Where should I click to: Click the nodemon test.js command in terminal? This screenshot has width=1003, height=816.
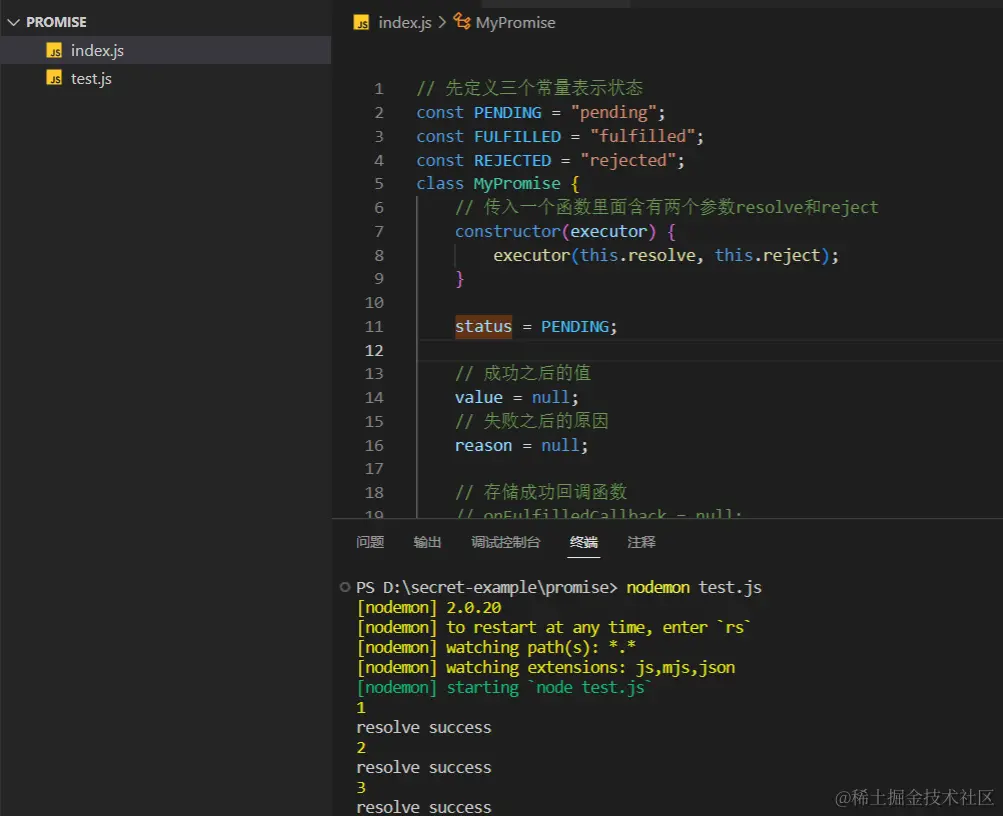694,587
